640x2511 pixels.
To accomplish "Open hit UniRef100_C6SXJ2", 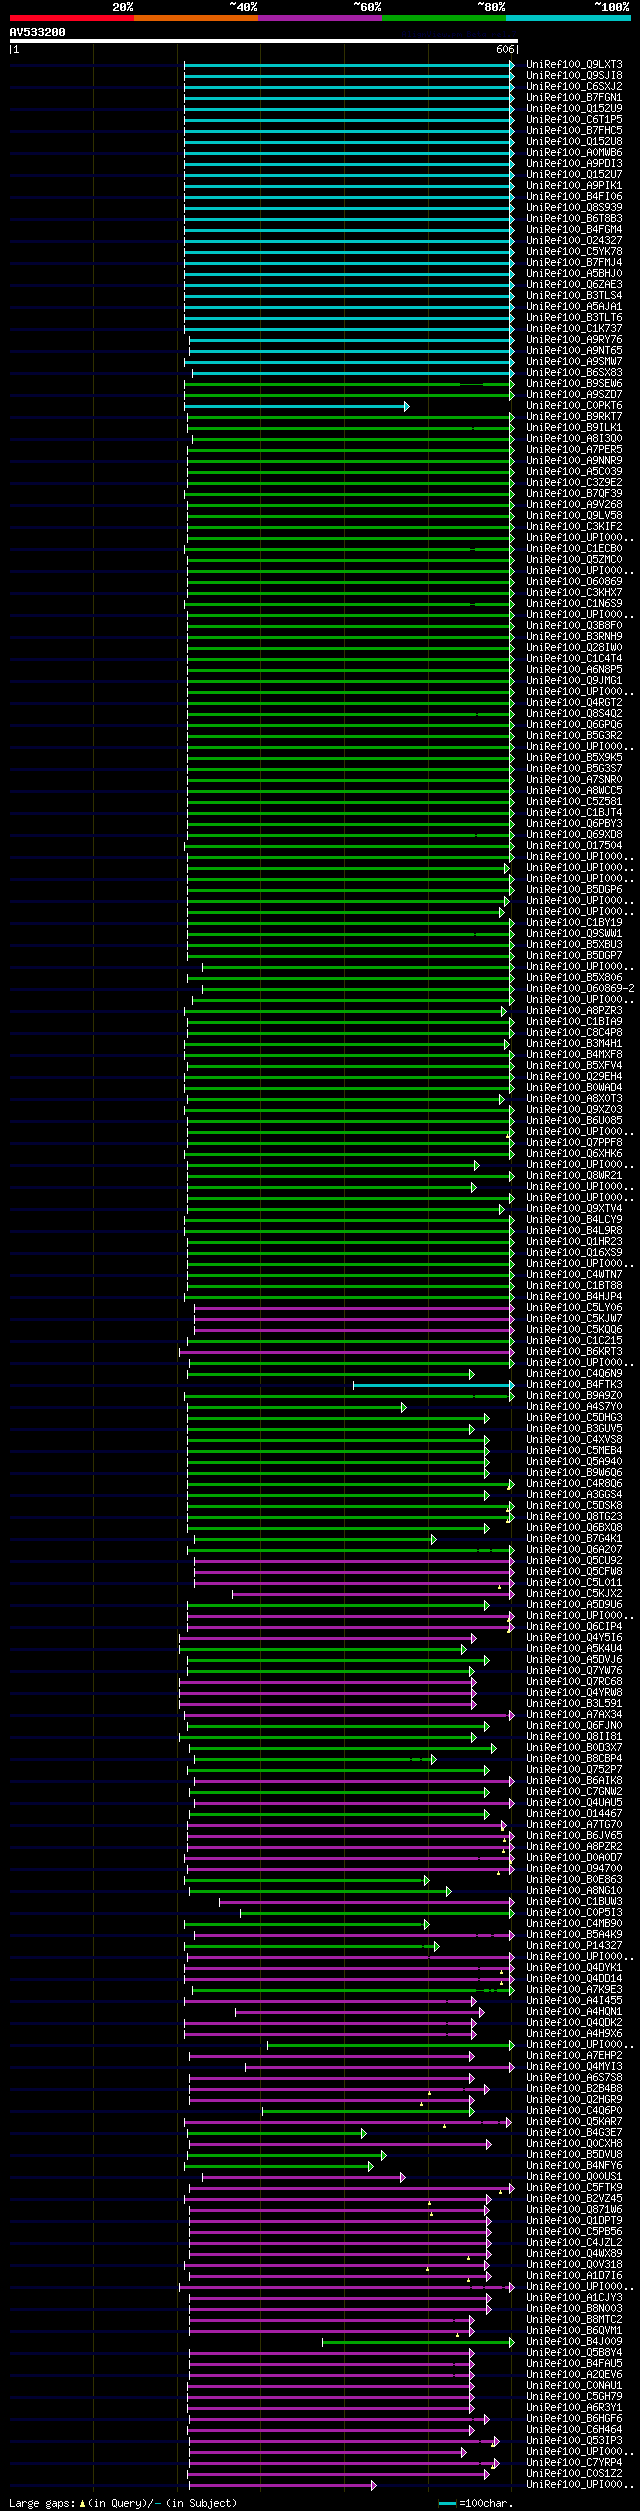I will click(x=574, y=87).
